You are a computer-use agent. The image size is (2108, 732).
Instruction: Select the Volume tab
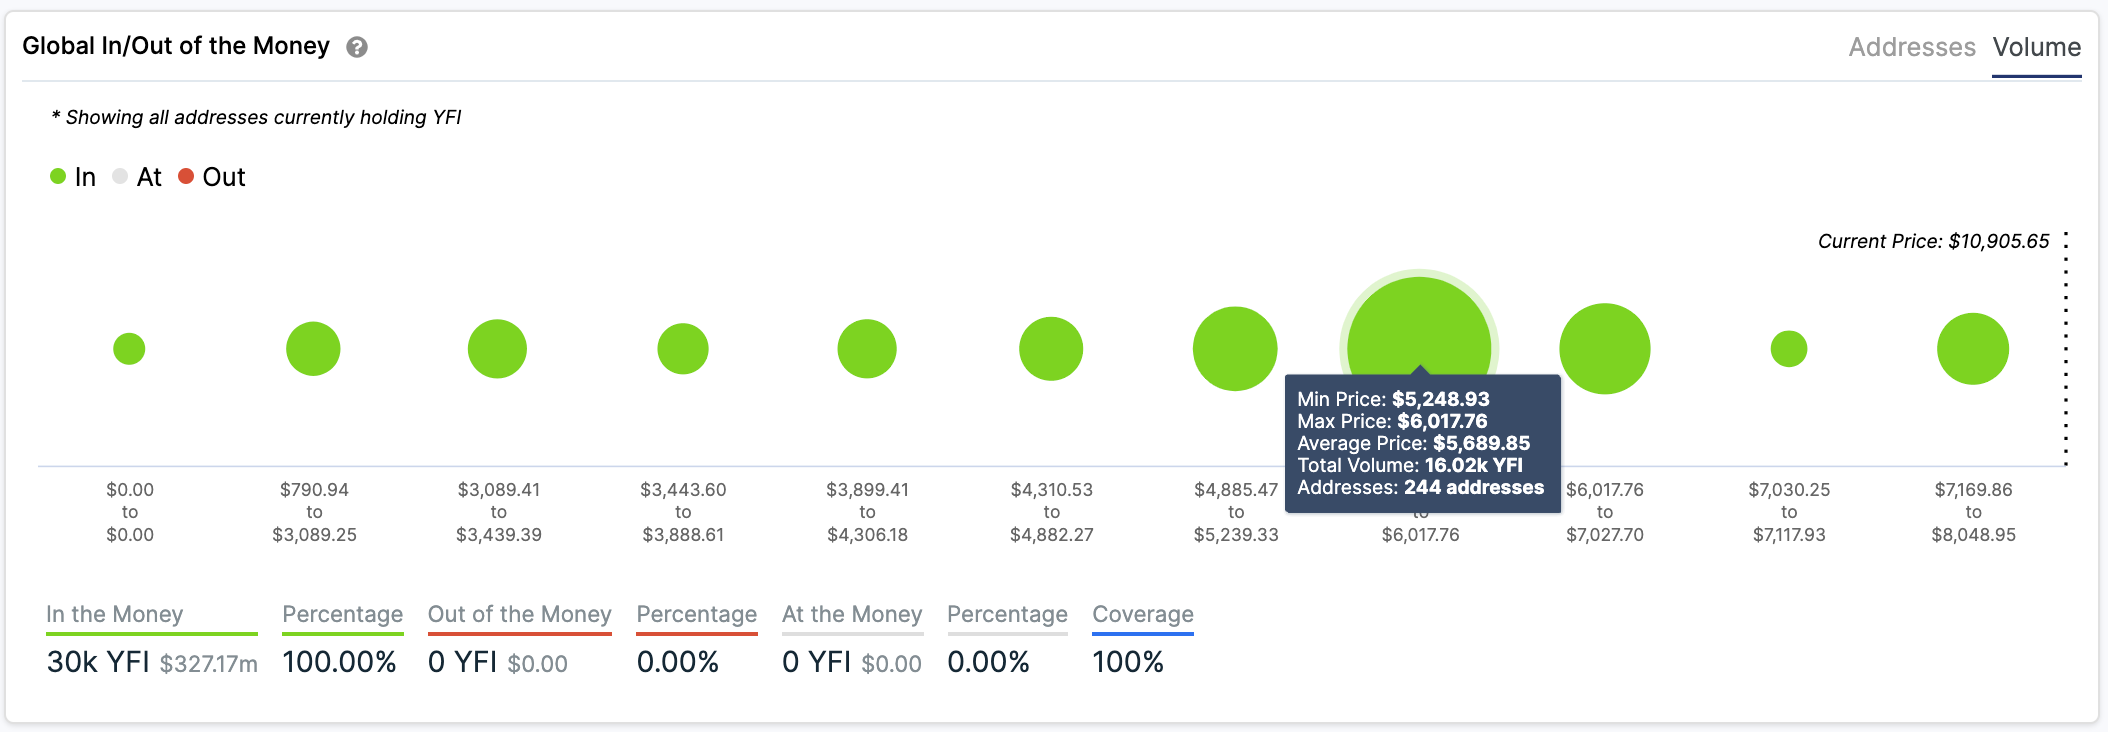2036,47
